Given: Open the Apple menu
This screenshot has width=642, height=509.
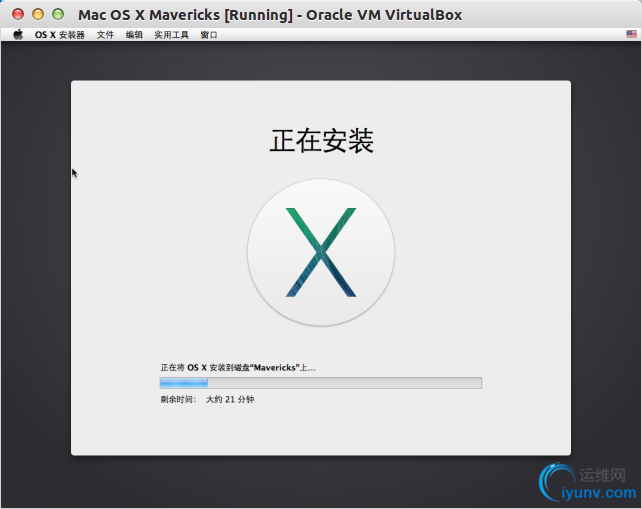Looking at the screenshot, I should 18,35.
